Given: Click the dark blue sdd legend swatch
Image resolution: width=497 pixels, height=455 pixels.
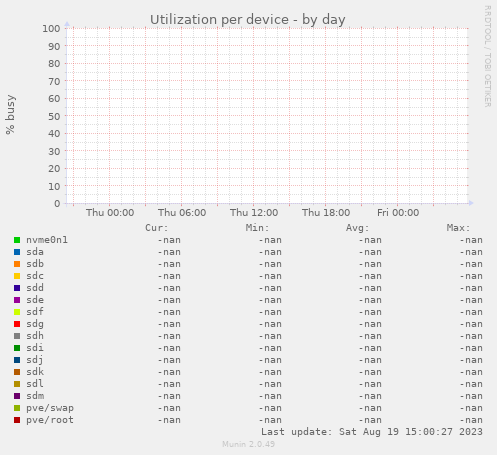Looking at the screenshot, I should [17, 288].
